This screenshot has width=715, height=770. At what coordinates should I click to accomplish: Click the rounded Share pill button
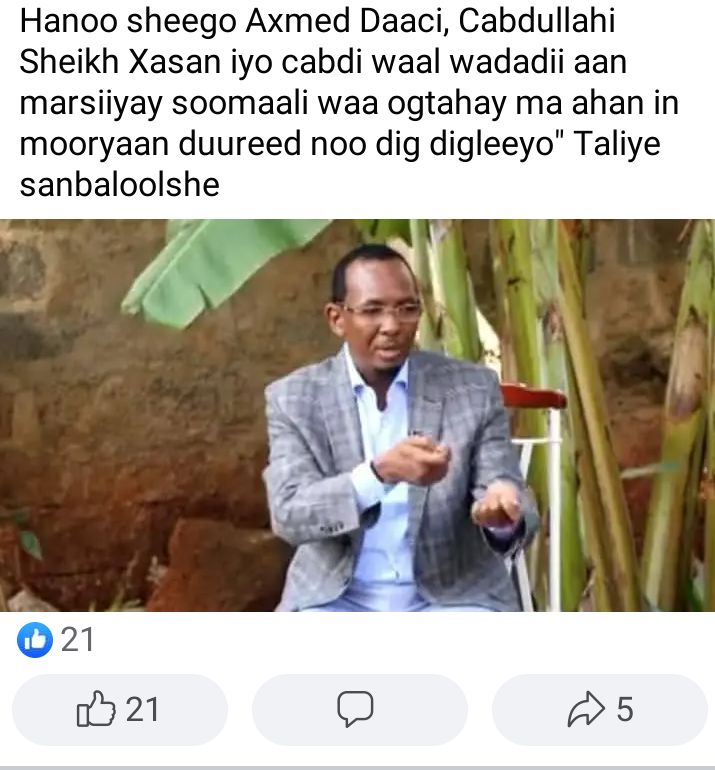(600, 710)
